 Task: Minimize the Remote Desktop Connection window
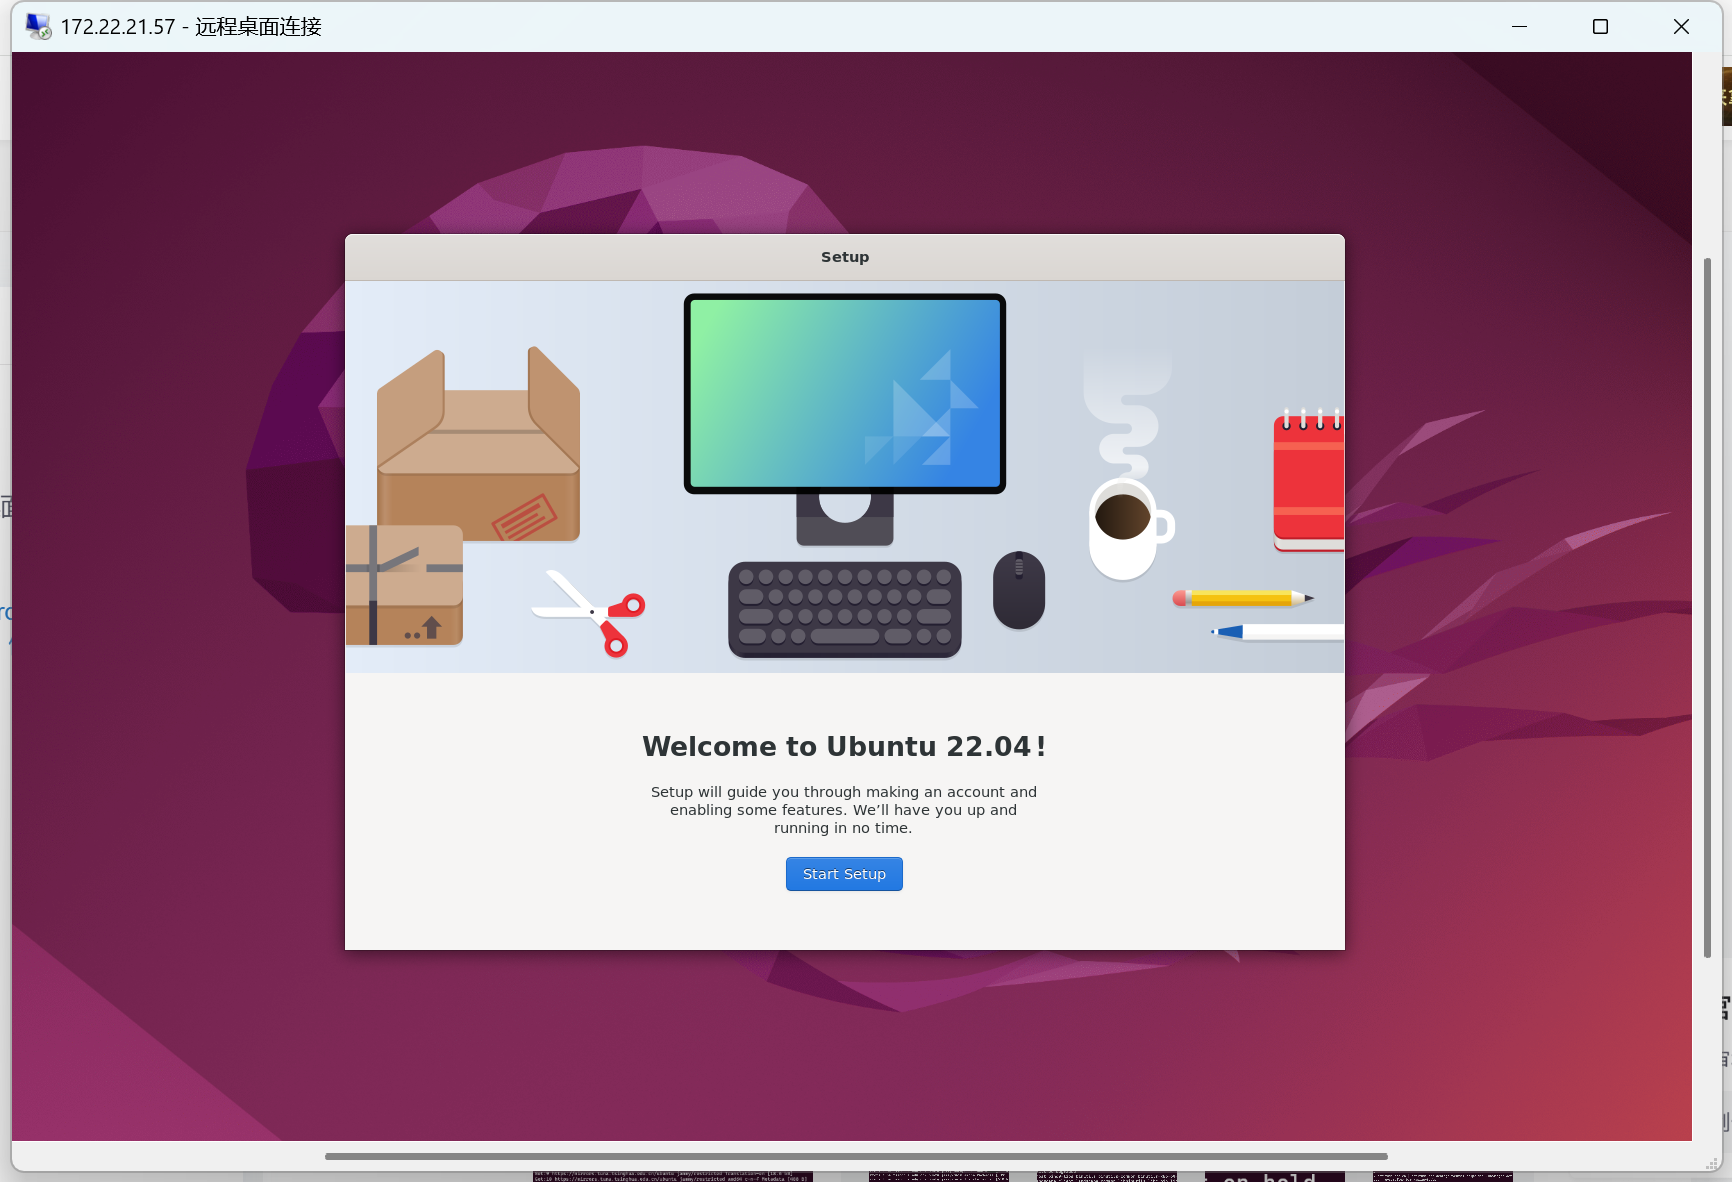[1519, 27]
